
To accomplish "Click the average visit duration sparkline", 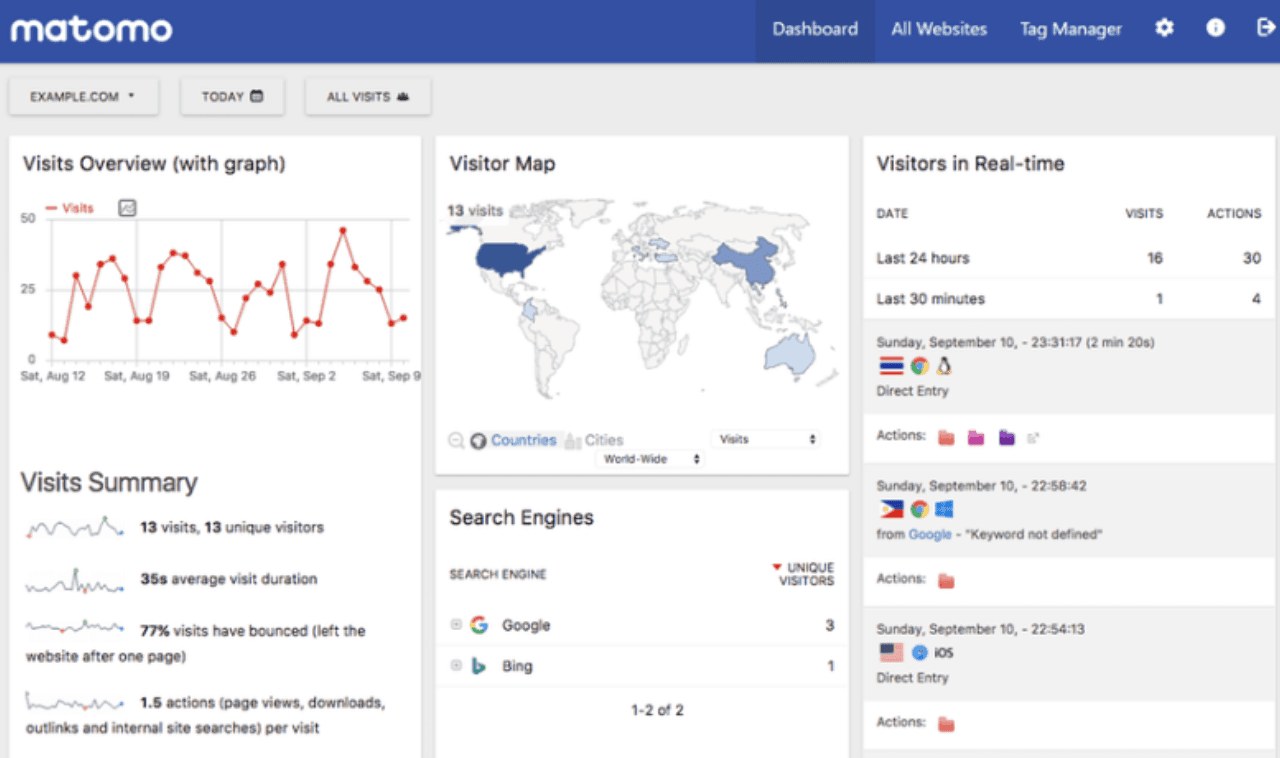I will (75, 580).
